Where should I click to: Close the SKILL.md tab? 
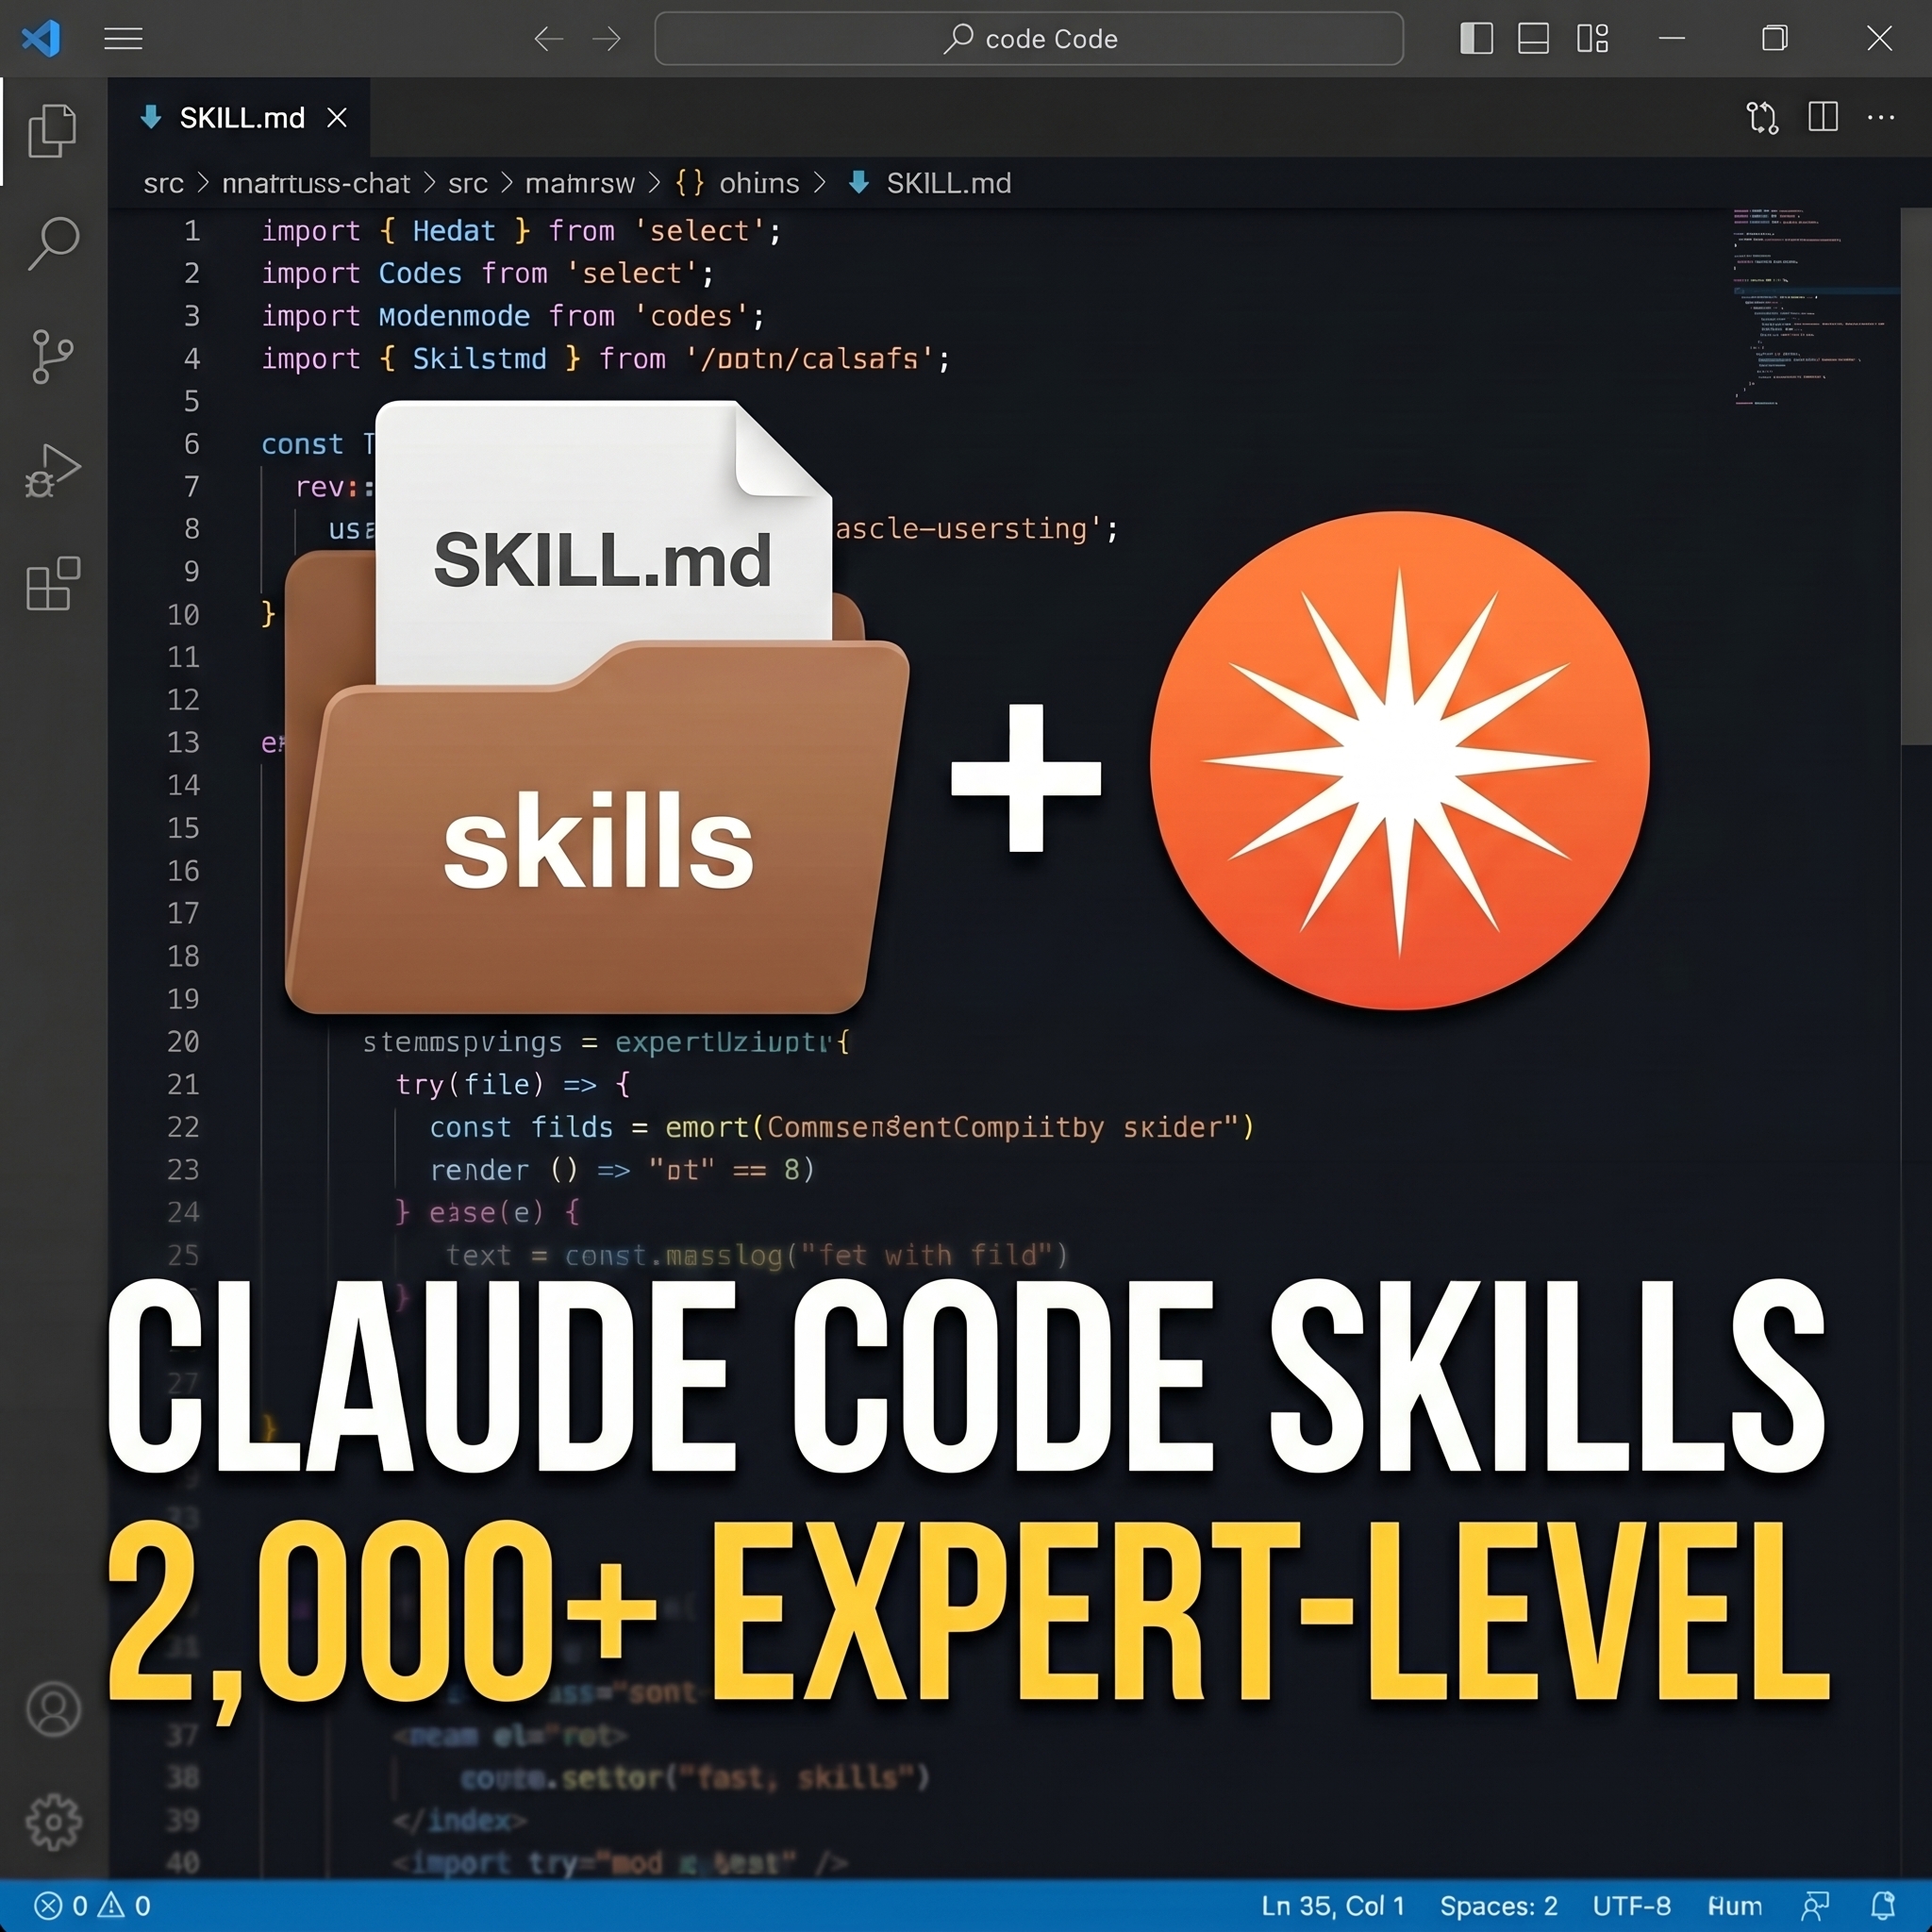pyautogui.click(x=337, y=118)
